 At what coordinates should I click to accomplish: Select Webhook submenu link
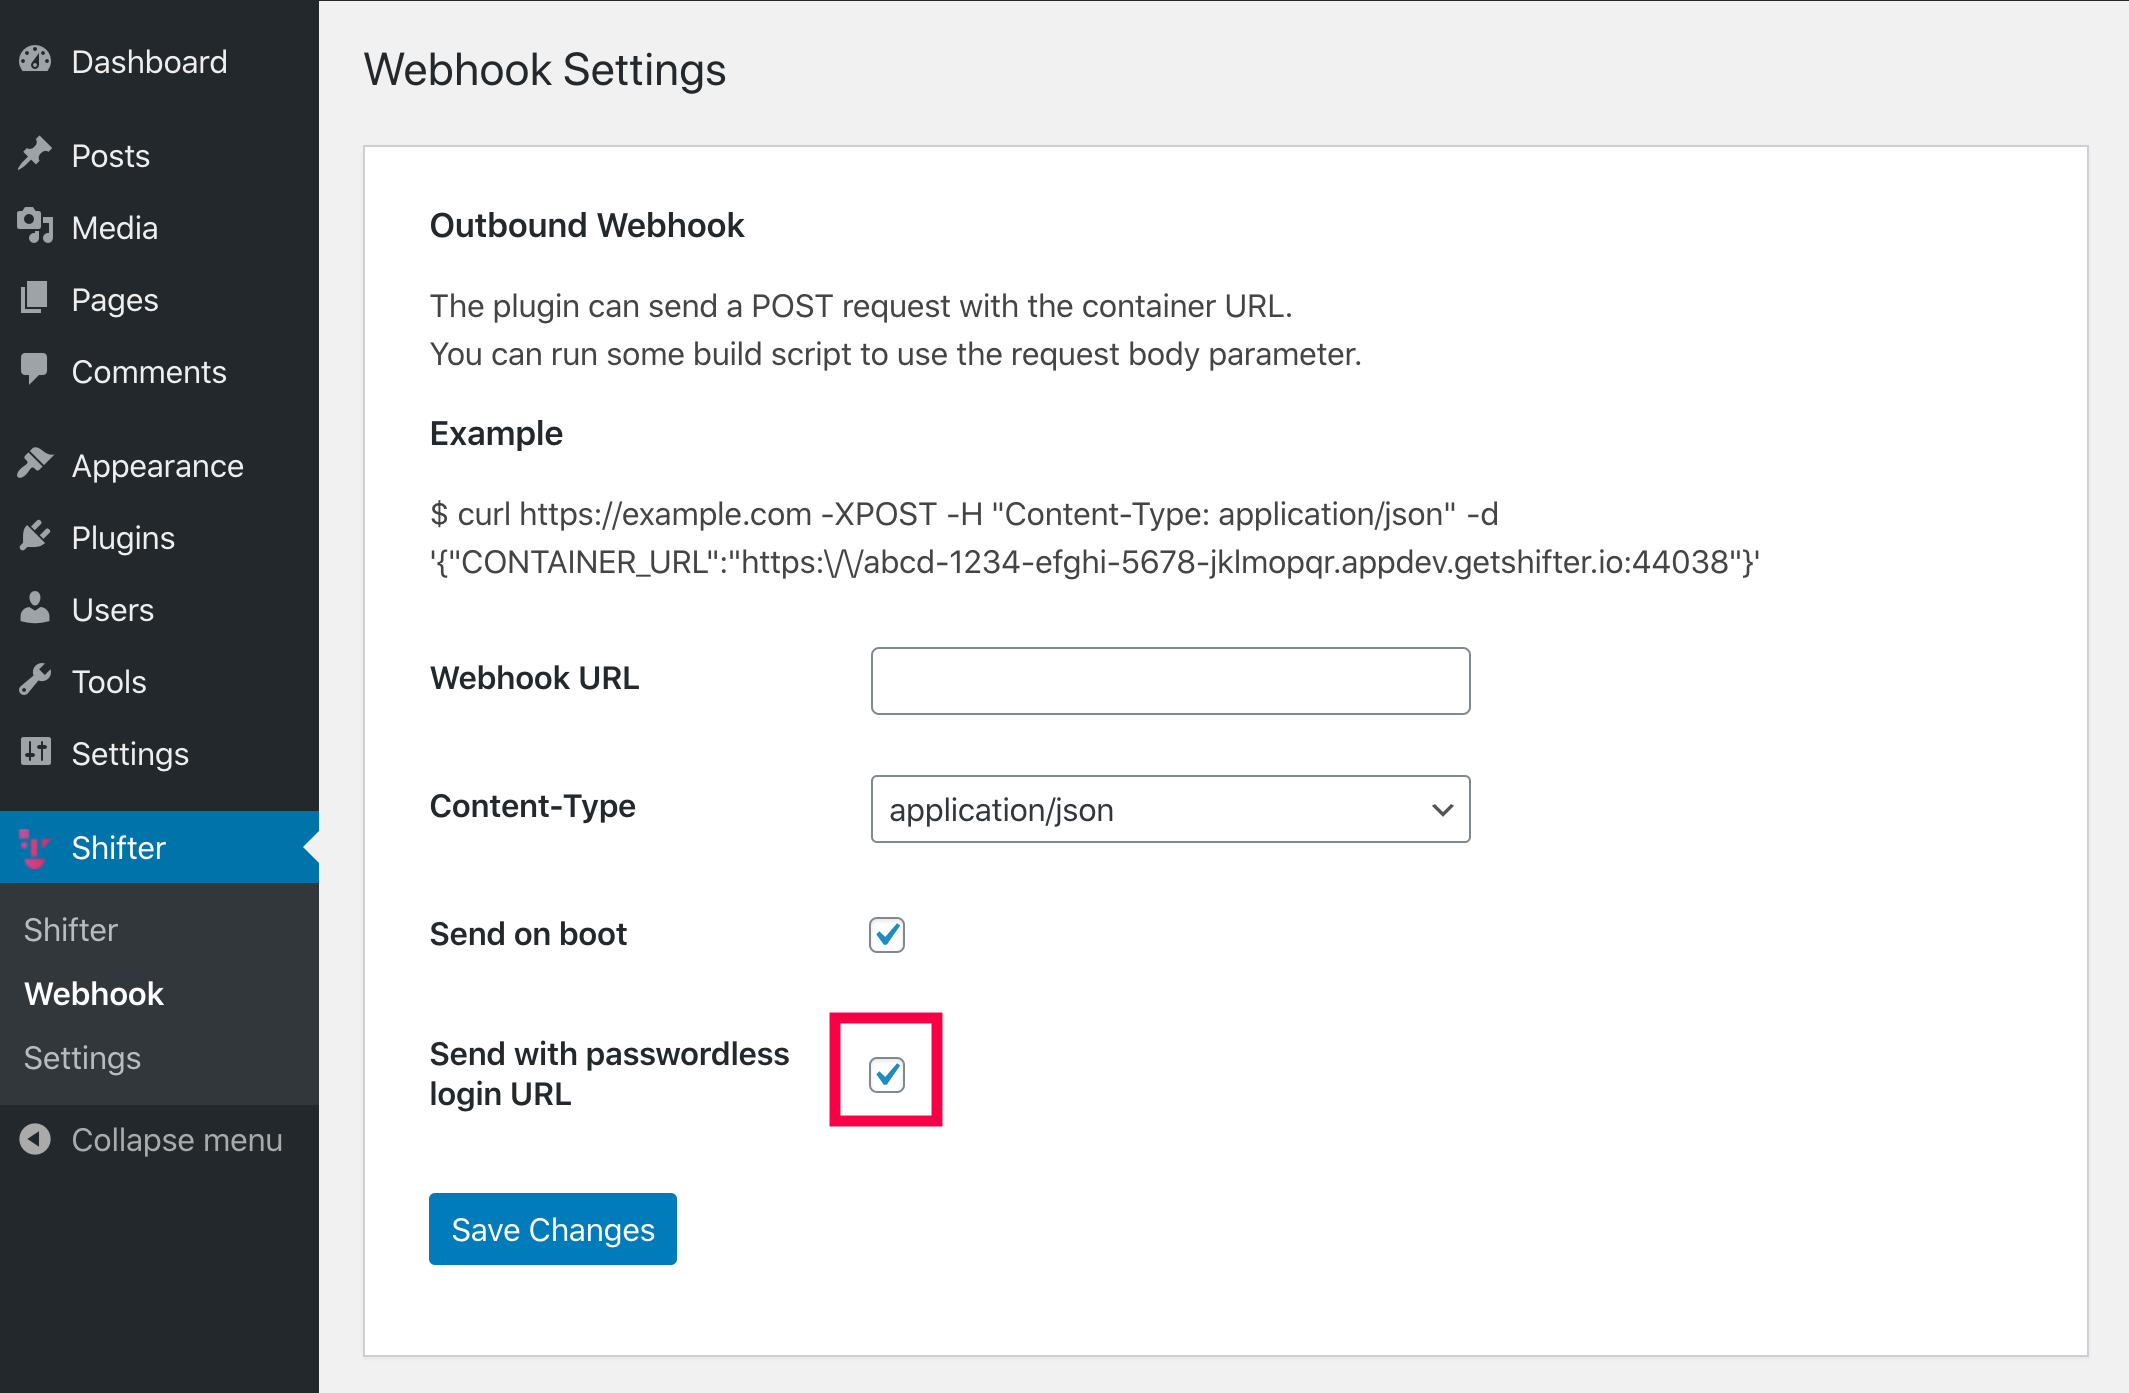94,994
